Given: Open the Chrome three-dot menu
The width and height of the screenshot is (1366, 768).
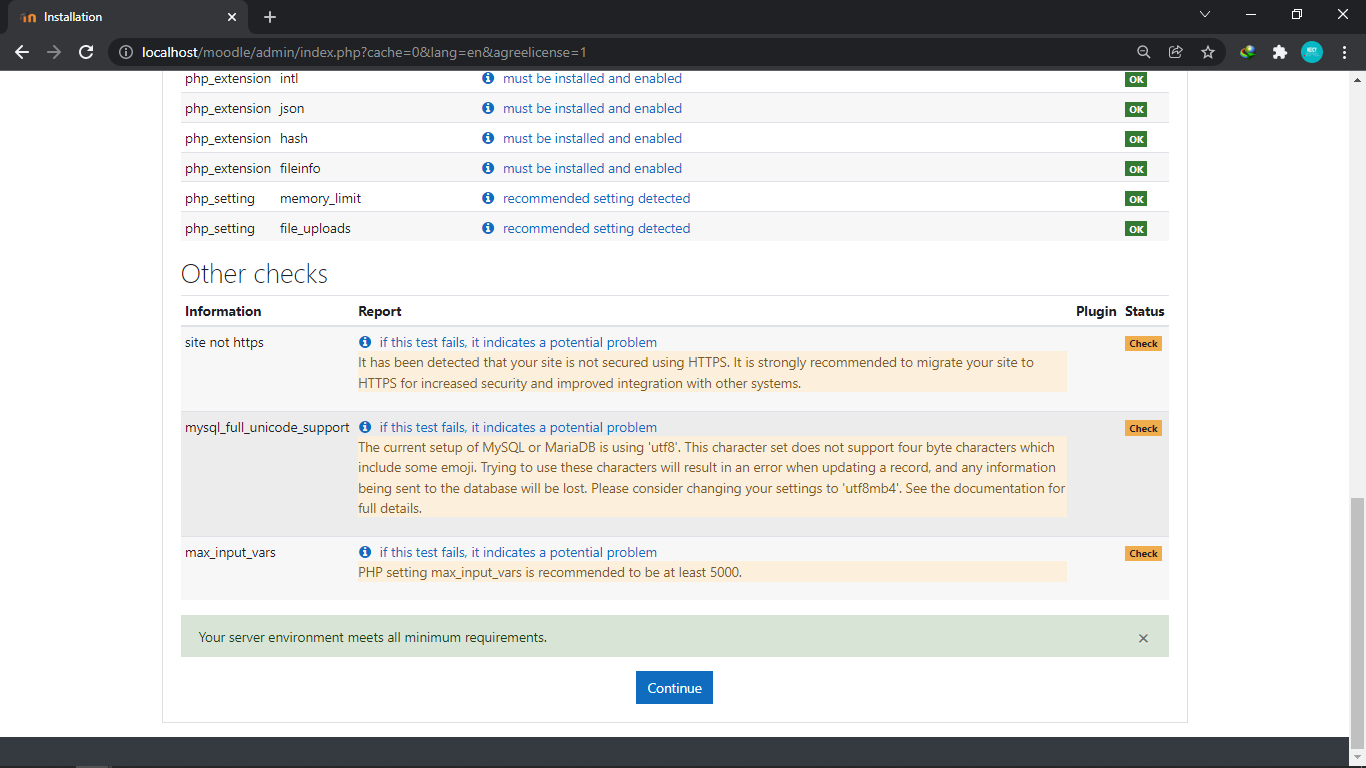Looking at the screenshot, I should pos(1344,52).
